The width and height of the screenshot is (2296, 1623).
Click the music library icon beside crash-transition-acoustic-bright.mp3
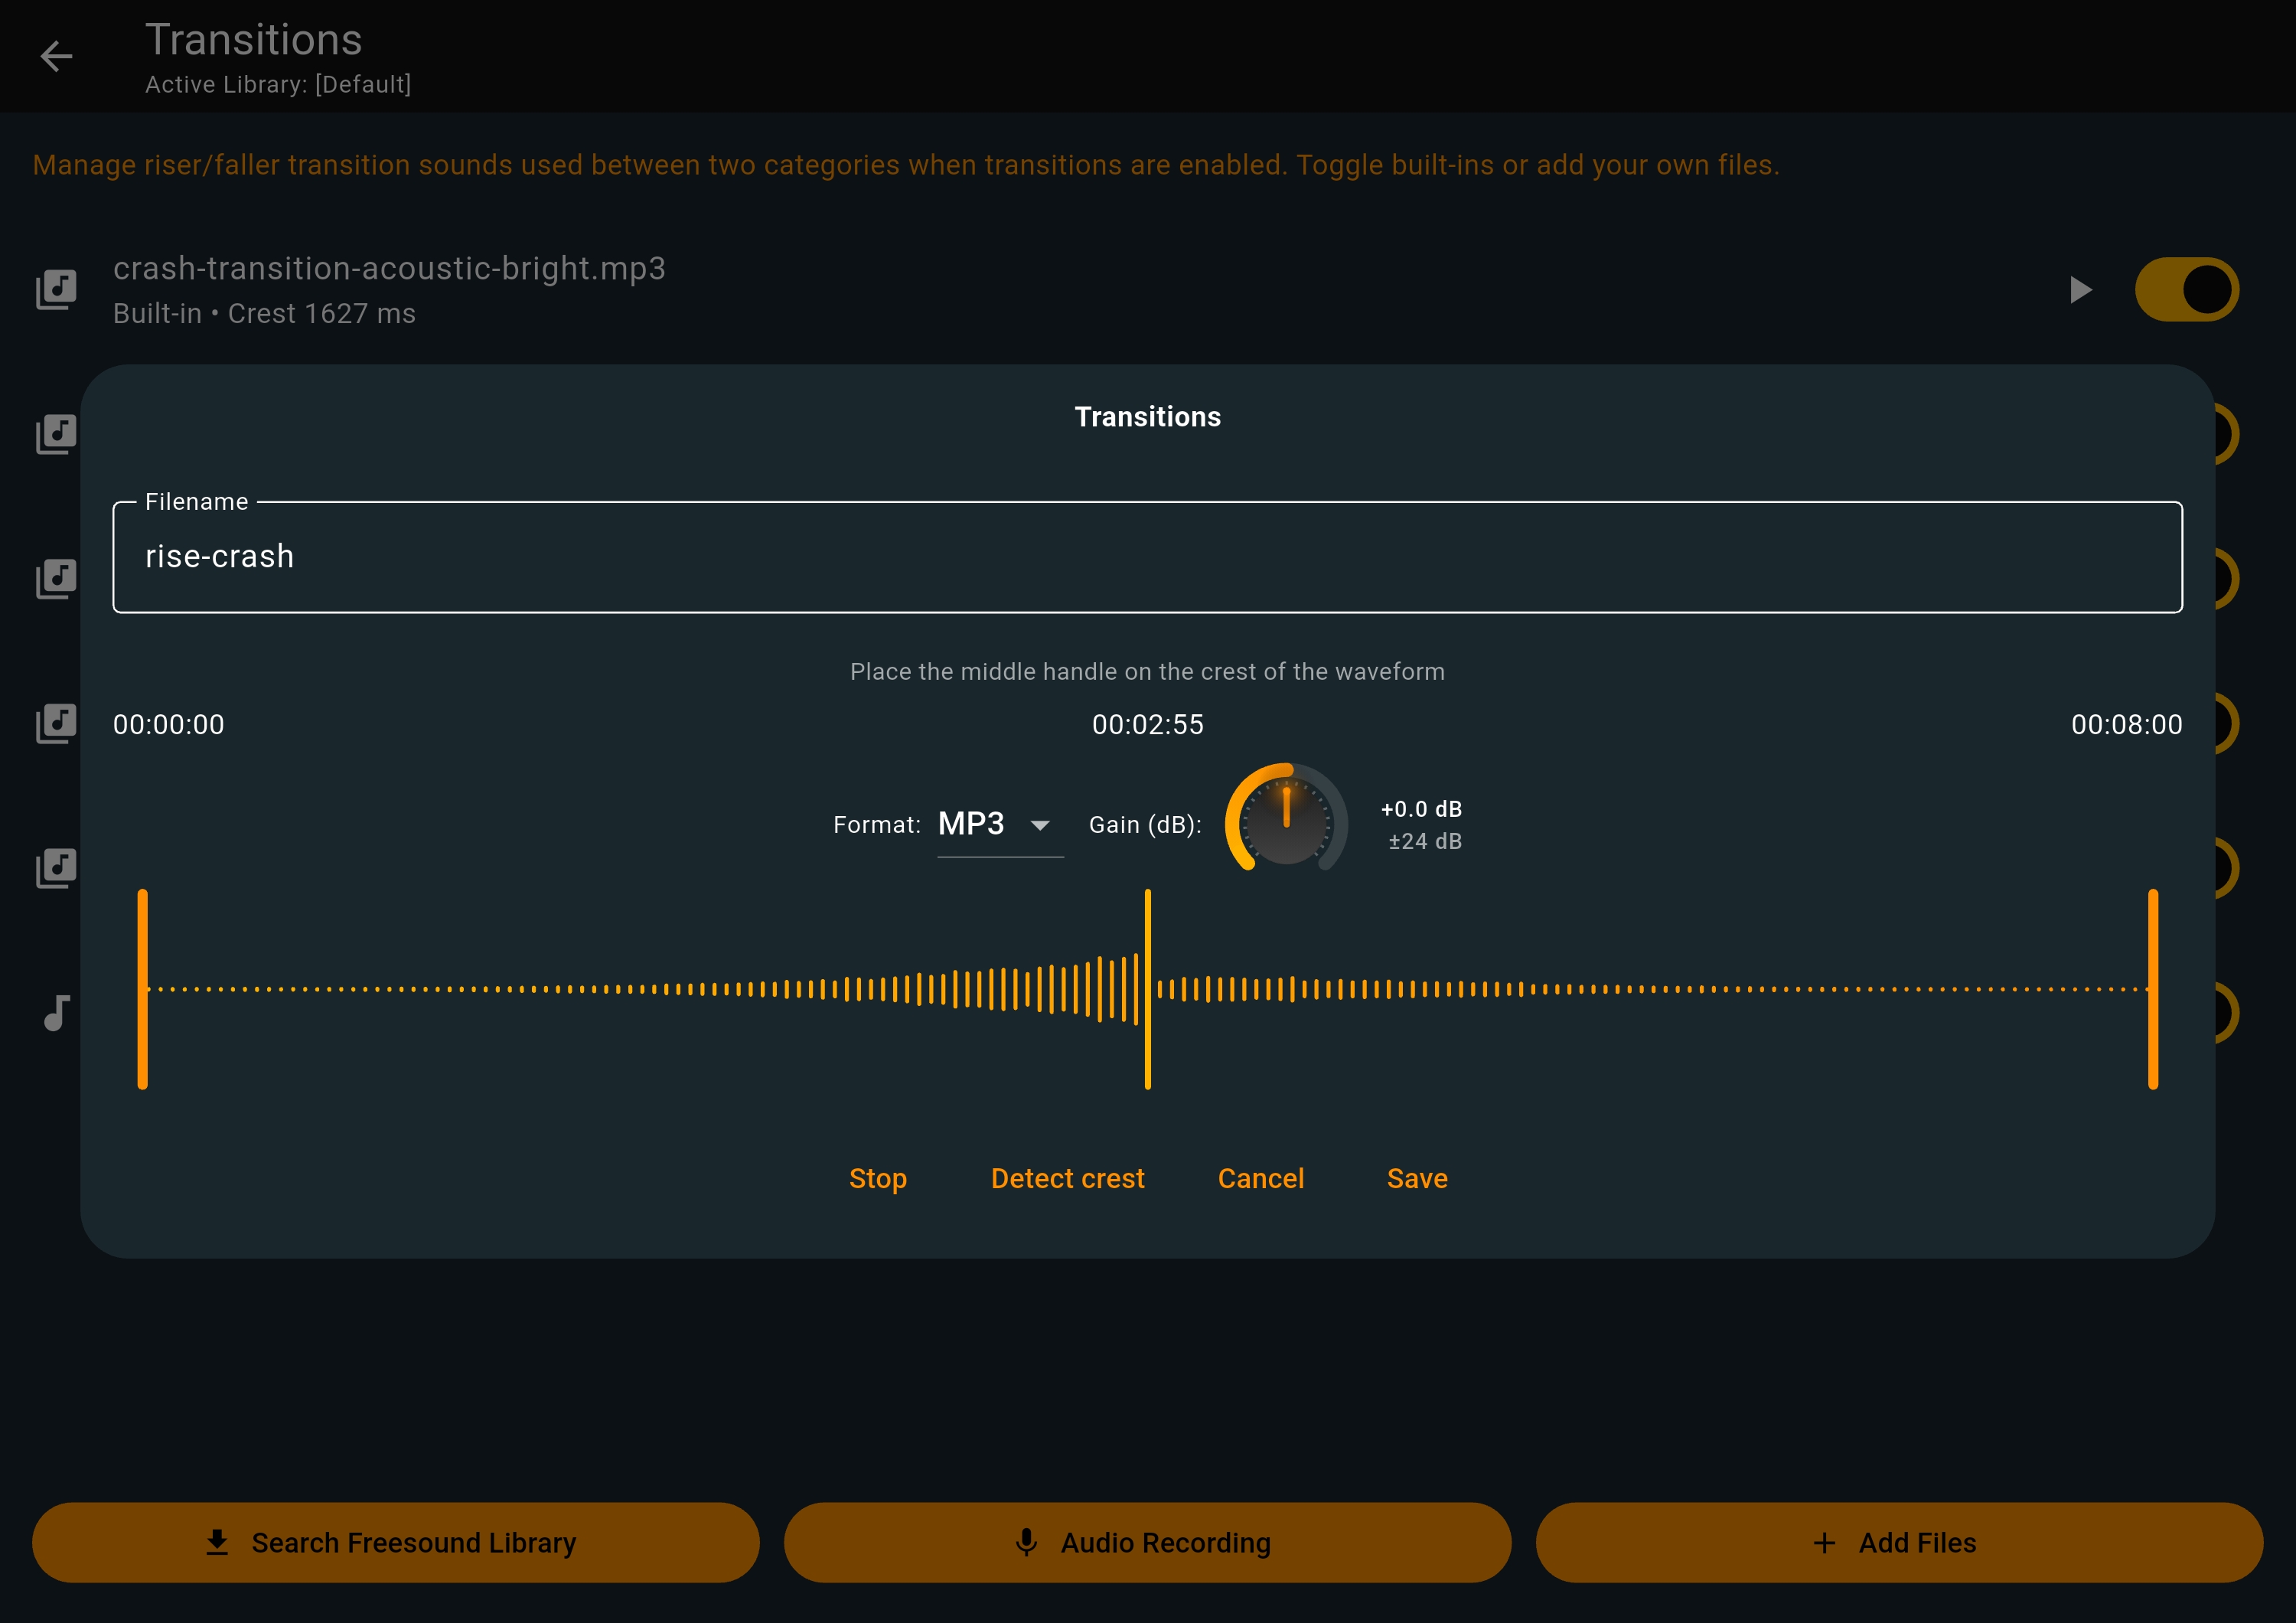(x=56, y=290)
